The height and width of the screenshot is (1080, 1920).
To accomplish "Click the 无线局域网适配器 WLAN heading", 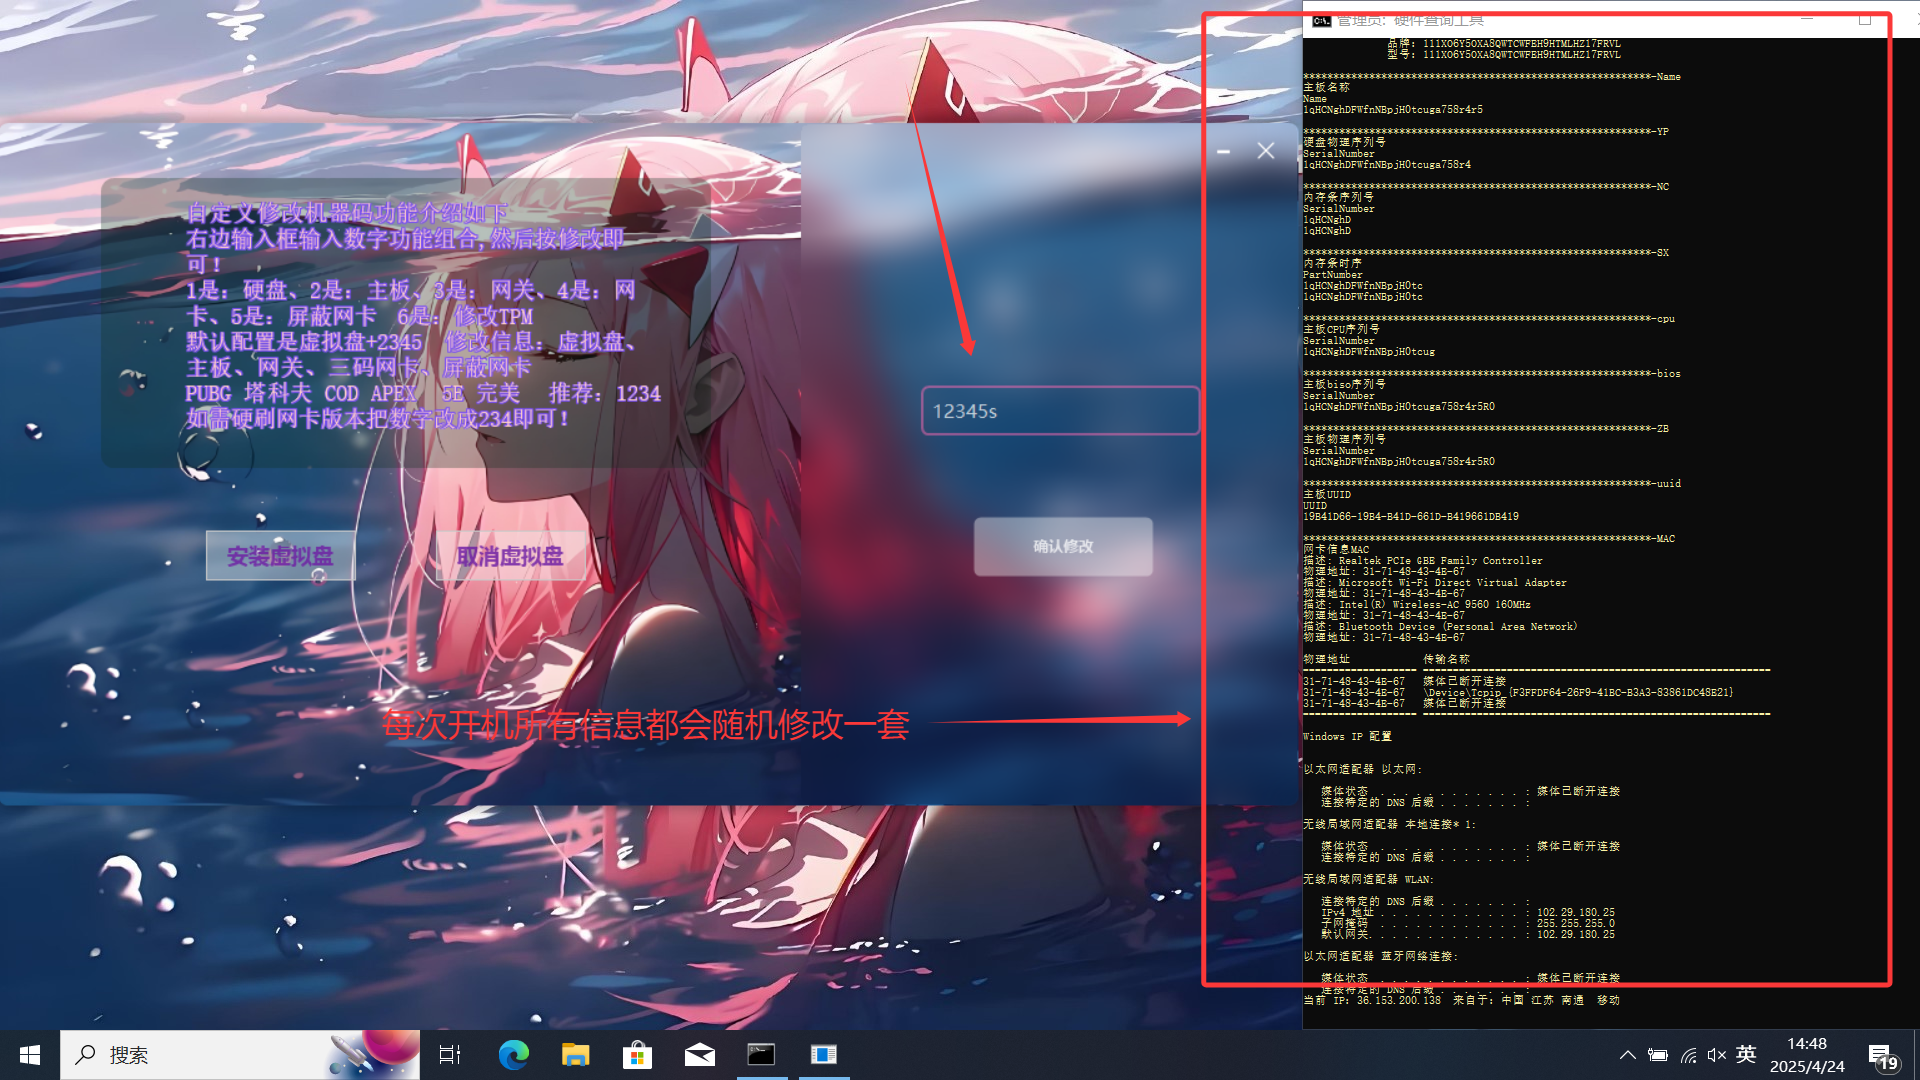I will 1368,880.
